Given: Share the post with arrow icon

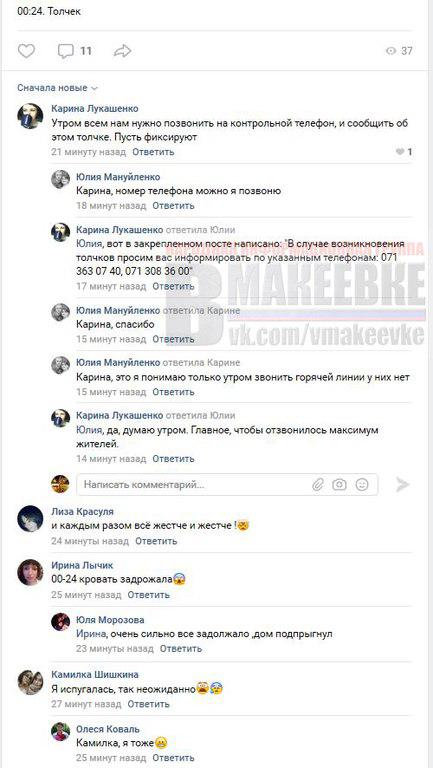Looking at the screenshot, I should point(122,51).
